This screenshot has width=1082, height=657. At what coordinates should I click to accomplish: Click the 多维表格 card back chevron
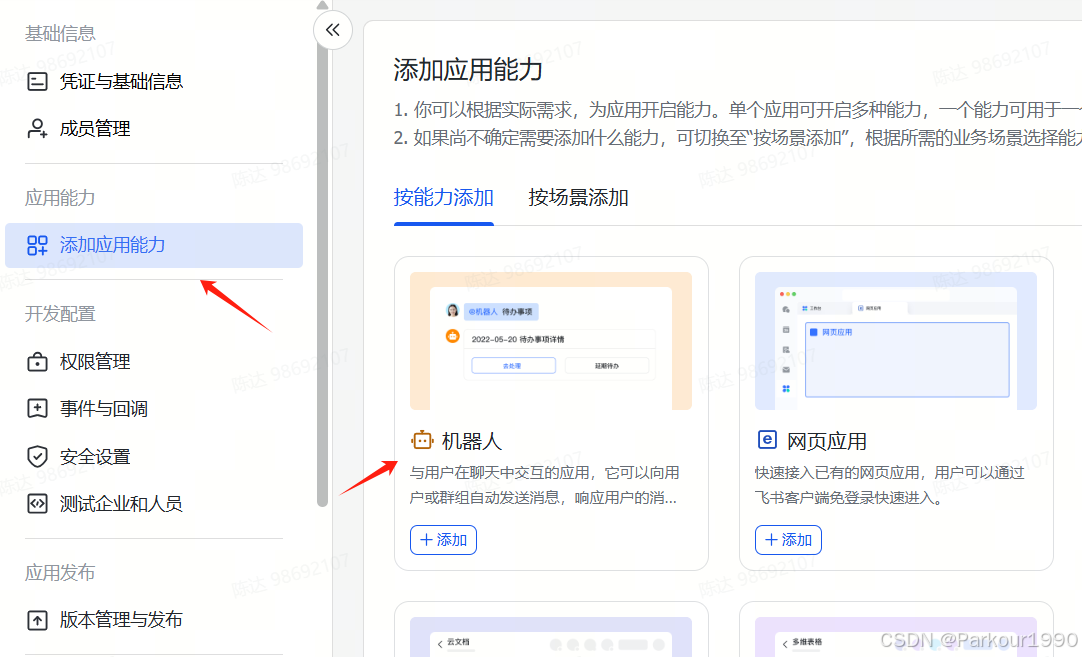tap(785, 643)
